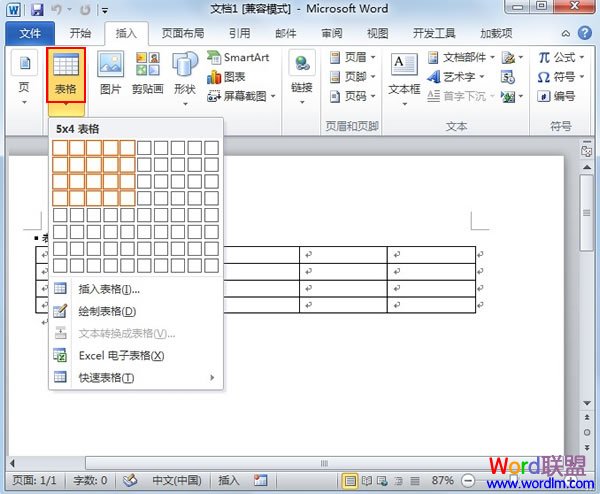Choose Excel 电子表格(X)
600x494 pixels.
pyautogui.click(x=136, y=356)
